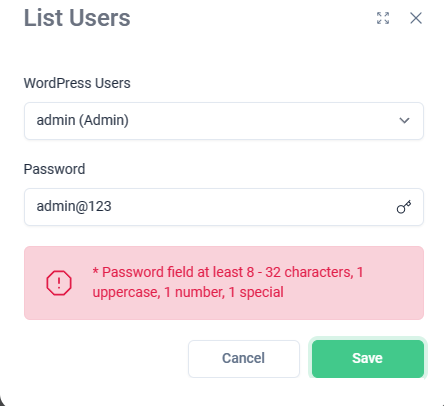Click the 'List Users' dialog title
Viewport: 444px width, 406px height.
(x=77, y=18)
